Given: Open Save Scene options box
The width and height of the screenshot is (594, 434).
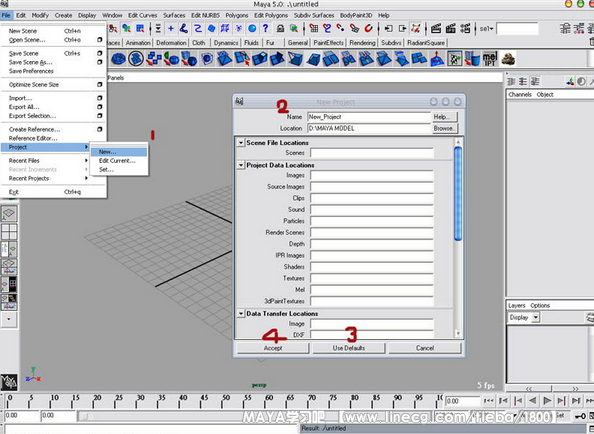Looking at the screenshot, I should click(x=100, y=53).
